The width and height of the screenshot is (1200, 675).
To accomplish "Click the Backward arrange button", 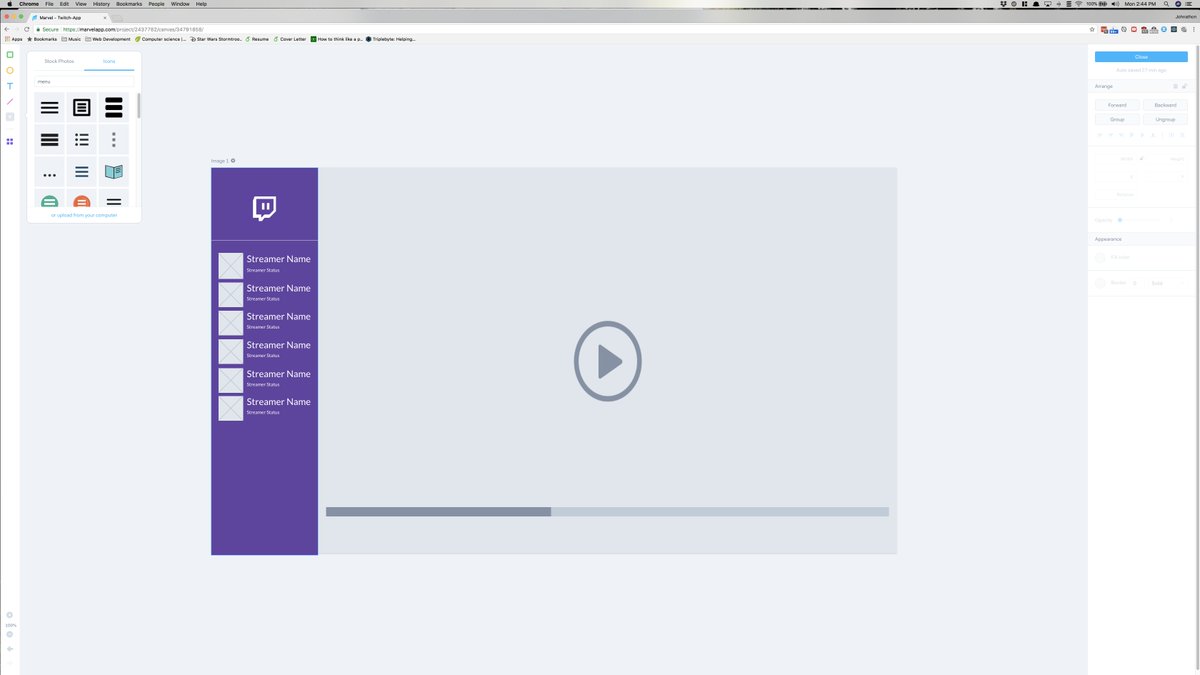I will [x=1165, y=105].
